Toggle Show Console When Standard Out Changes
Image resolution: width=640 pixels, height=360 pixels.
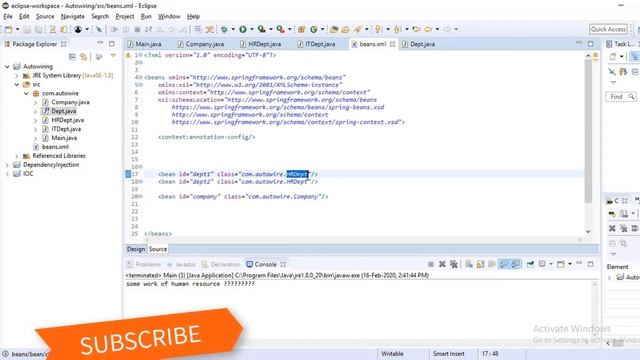[504, 264]
